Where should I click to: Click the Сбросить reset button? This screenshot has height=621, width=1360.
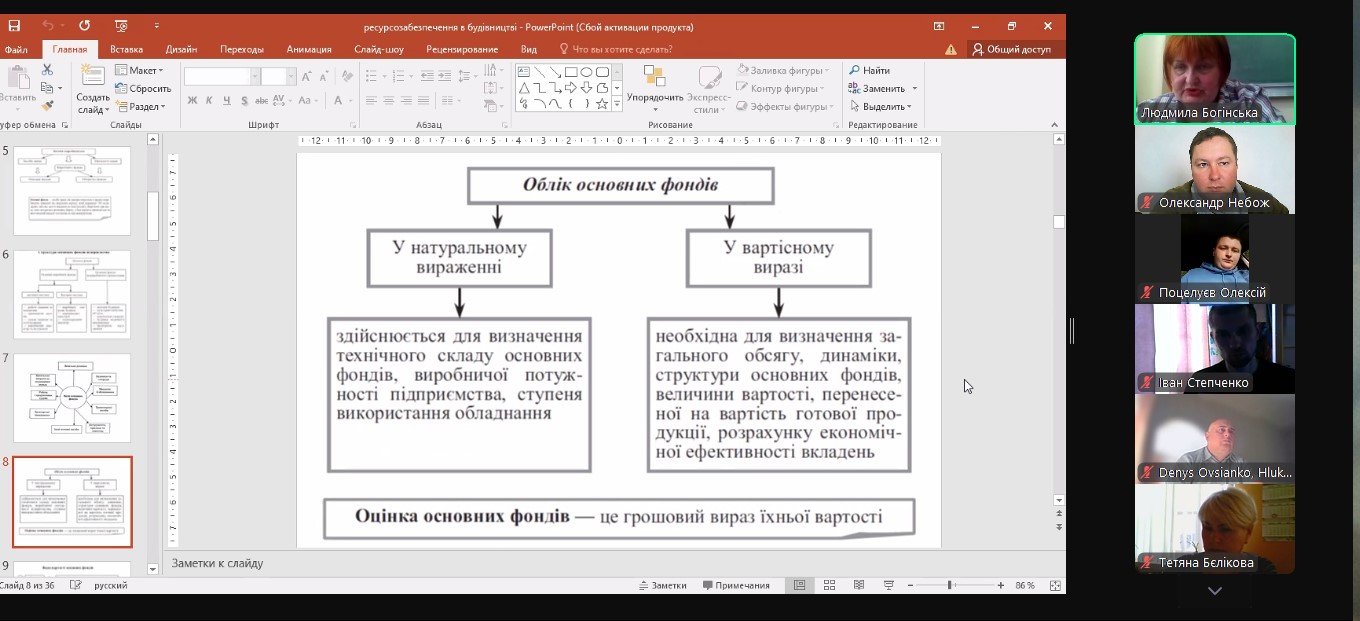(x=143, y=88)
